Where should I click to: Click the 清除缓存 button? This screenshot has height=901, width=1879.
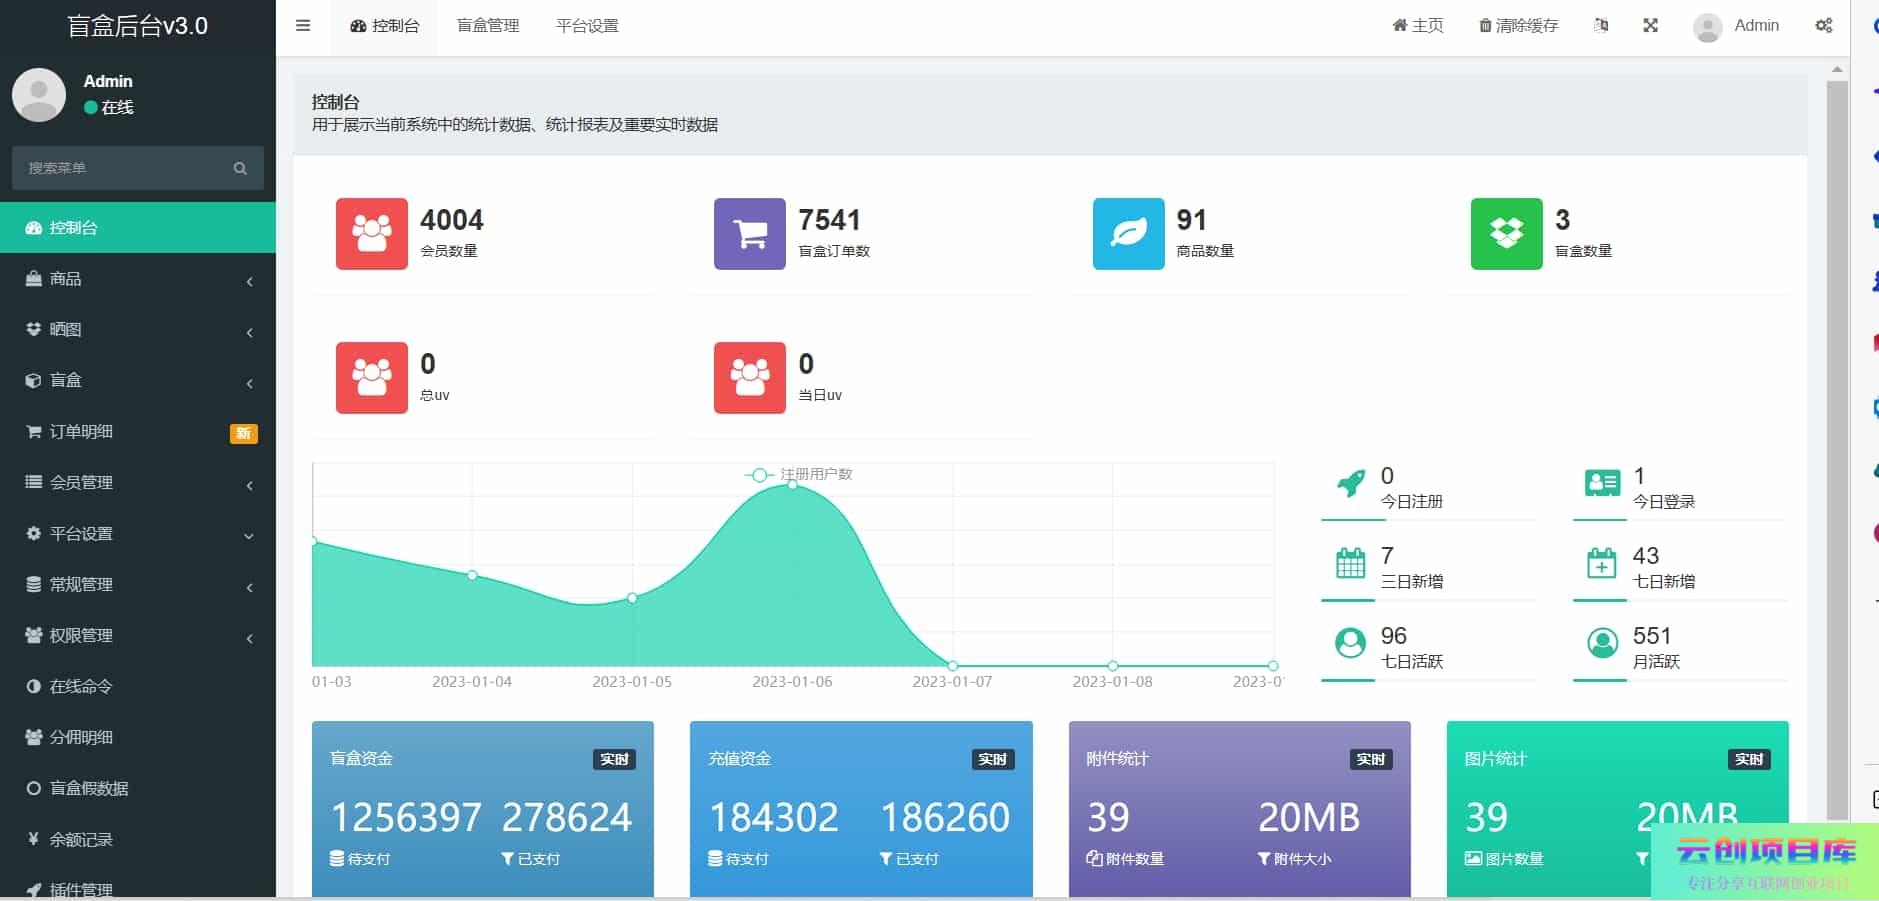[x=1518, y=26]
